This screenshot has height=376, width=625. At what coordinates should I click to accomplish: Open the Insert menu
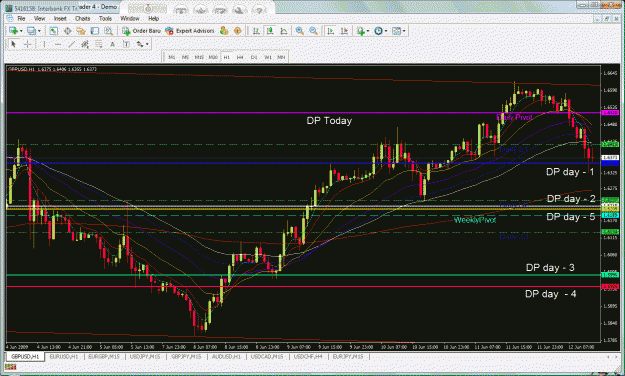tap(60, 18)
